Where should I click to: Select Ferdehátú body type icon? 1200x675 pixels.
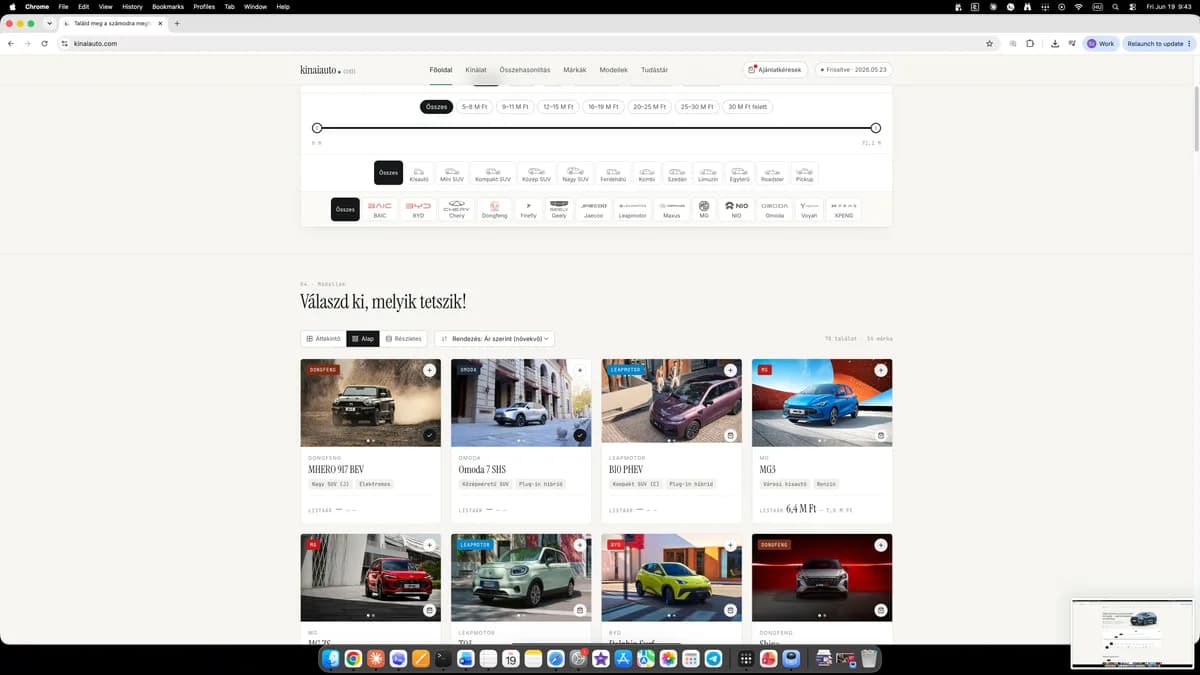tap(613, 174)
